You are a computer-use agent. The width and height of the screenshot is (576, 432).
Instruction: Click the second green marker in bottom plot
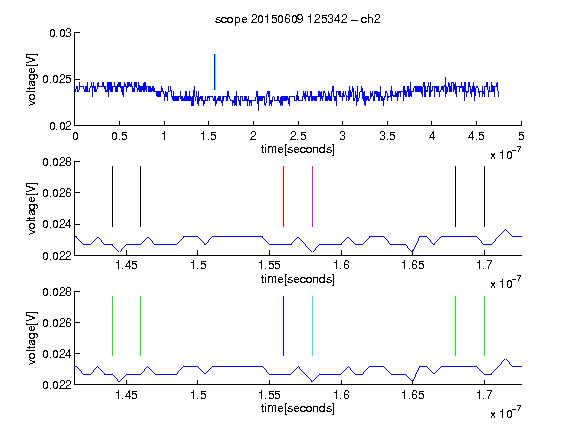140,326
